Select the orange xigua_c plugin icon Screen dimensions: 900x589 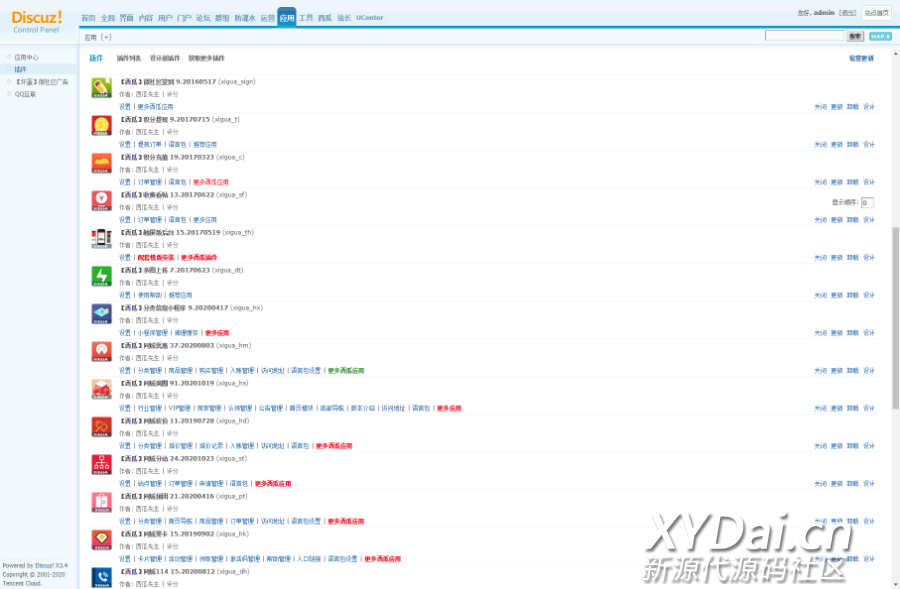click(x=102, y=163)
